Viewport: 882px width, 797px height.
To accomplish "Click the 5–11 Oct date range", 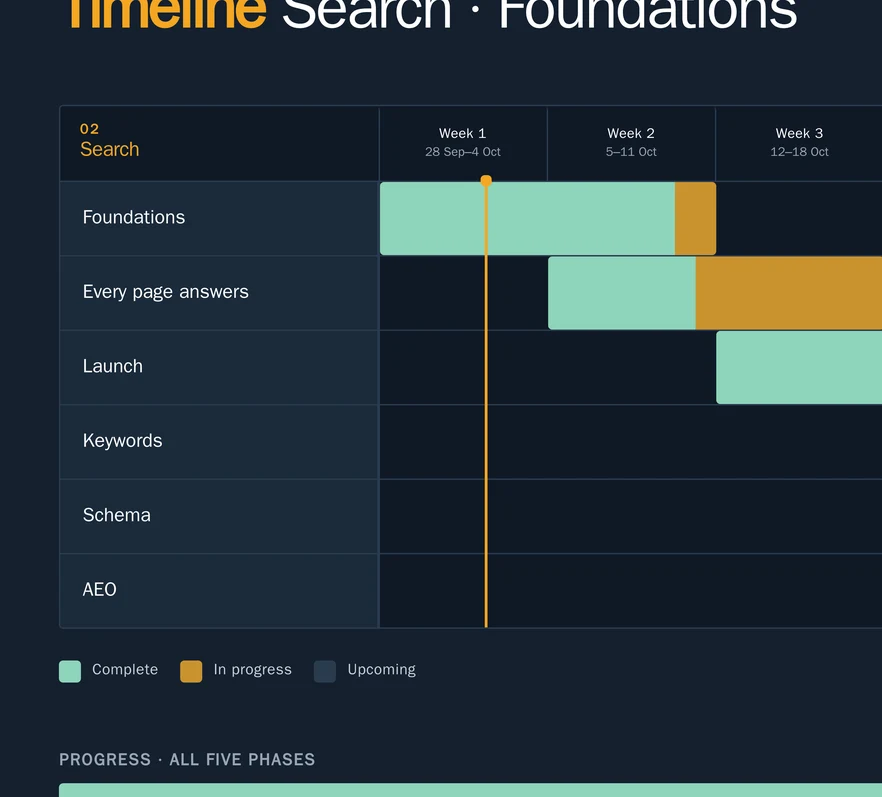I will pos(631,152).
